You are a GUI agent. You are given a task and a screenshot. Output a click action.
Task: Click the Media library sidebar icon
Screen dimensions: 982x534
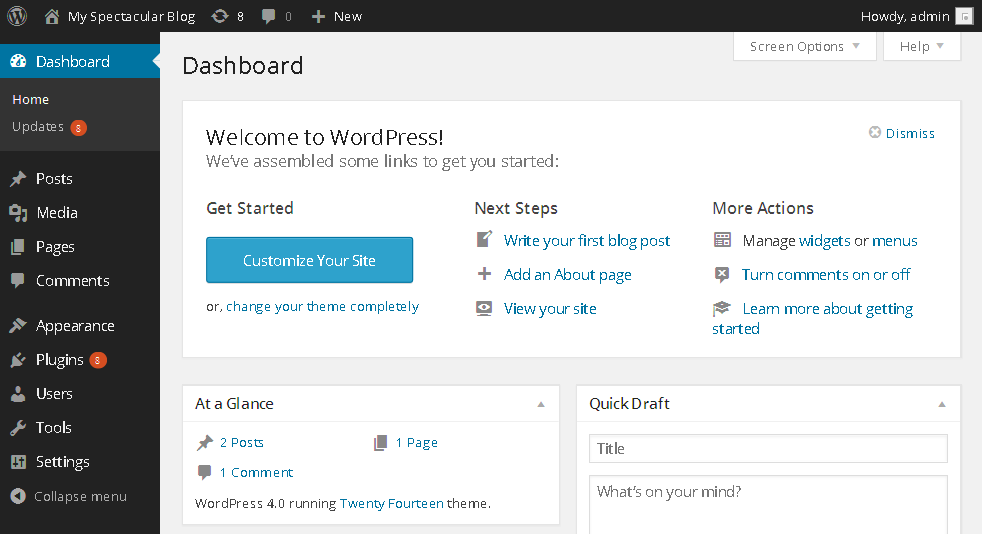click(18, 213)
